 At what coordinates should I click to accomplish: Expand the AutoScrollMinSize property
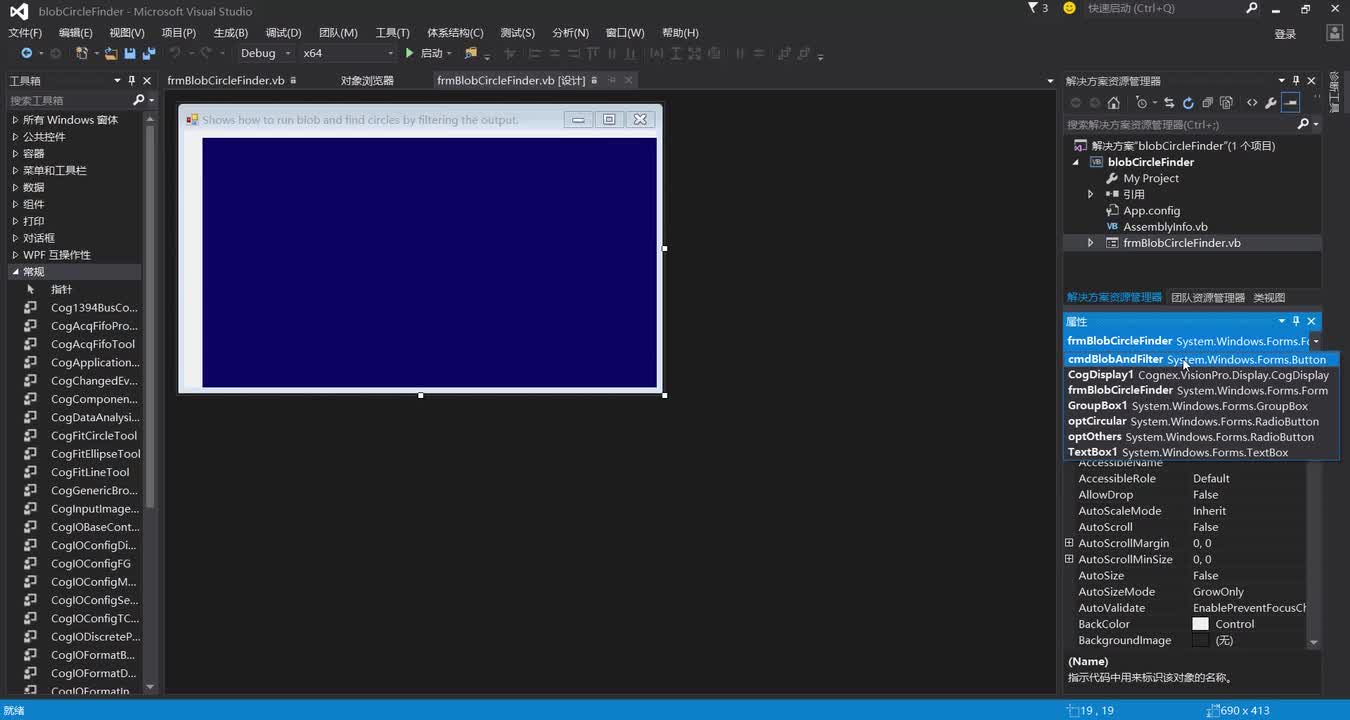tap(1069, 559)
